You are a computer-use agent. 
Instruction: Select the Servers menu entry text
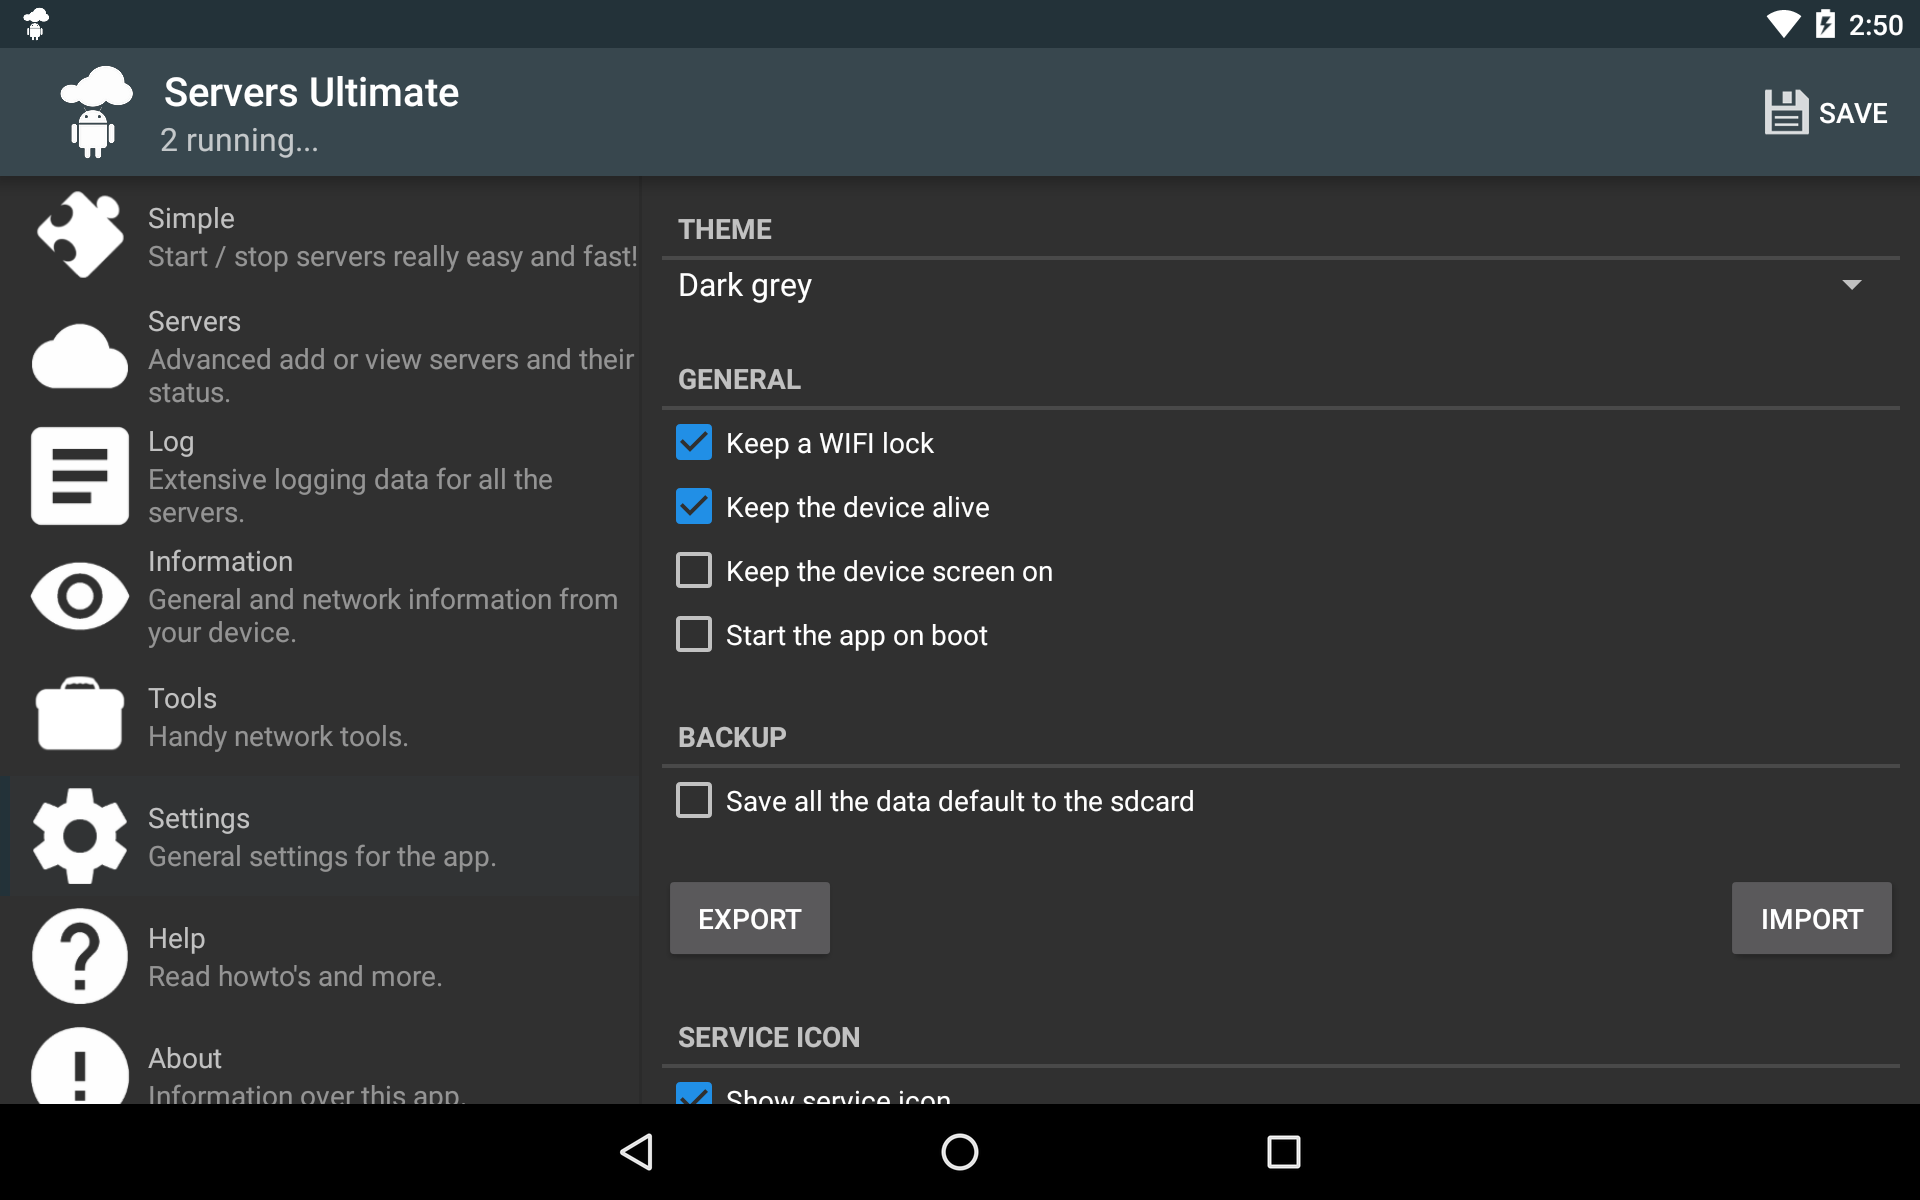194,321
